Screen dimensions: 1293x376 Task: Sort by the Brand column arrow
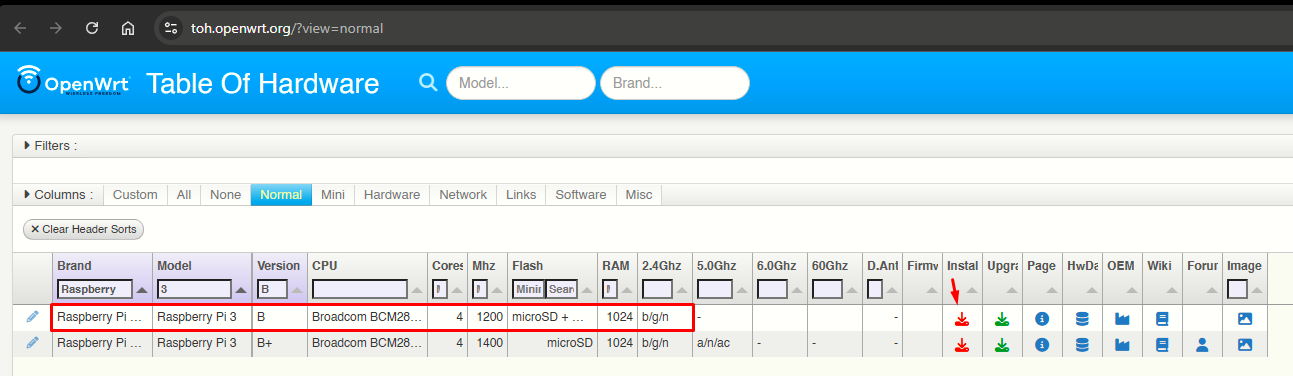(x=141, y=289)
